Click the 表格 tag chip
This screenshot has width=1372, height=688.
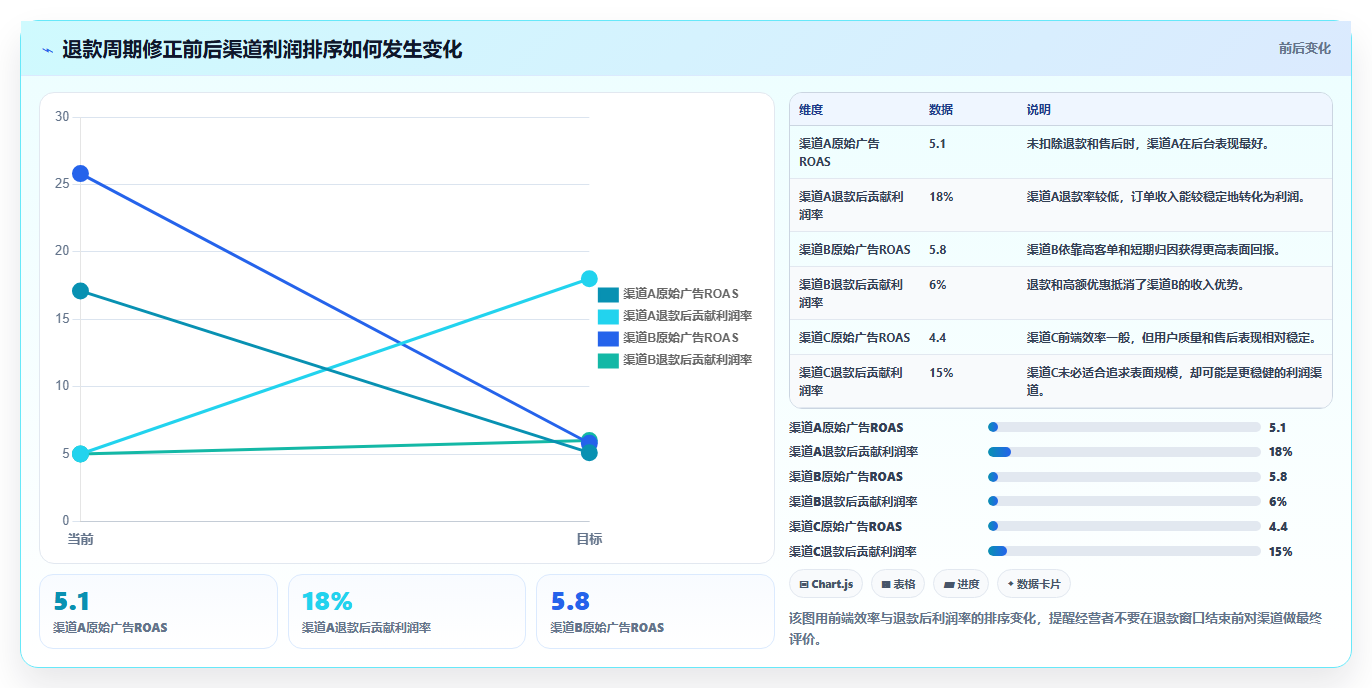coord(898,584)
